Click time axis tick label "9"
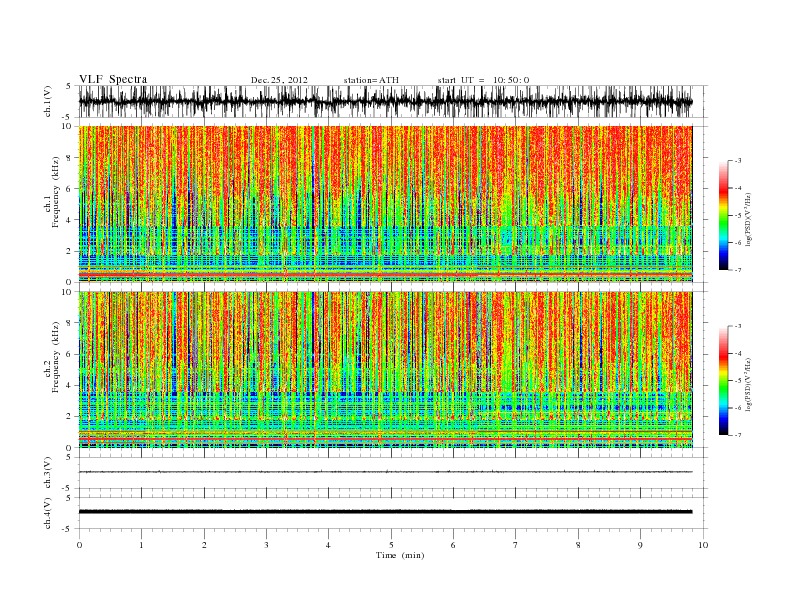The width and height of the screenshot is (792, 612). click(x=640, y=545)
